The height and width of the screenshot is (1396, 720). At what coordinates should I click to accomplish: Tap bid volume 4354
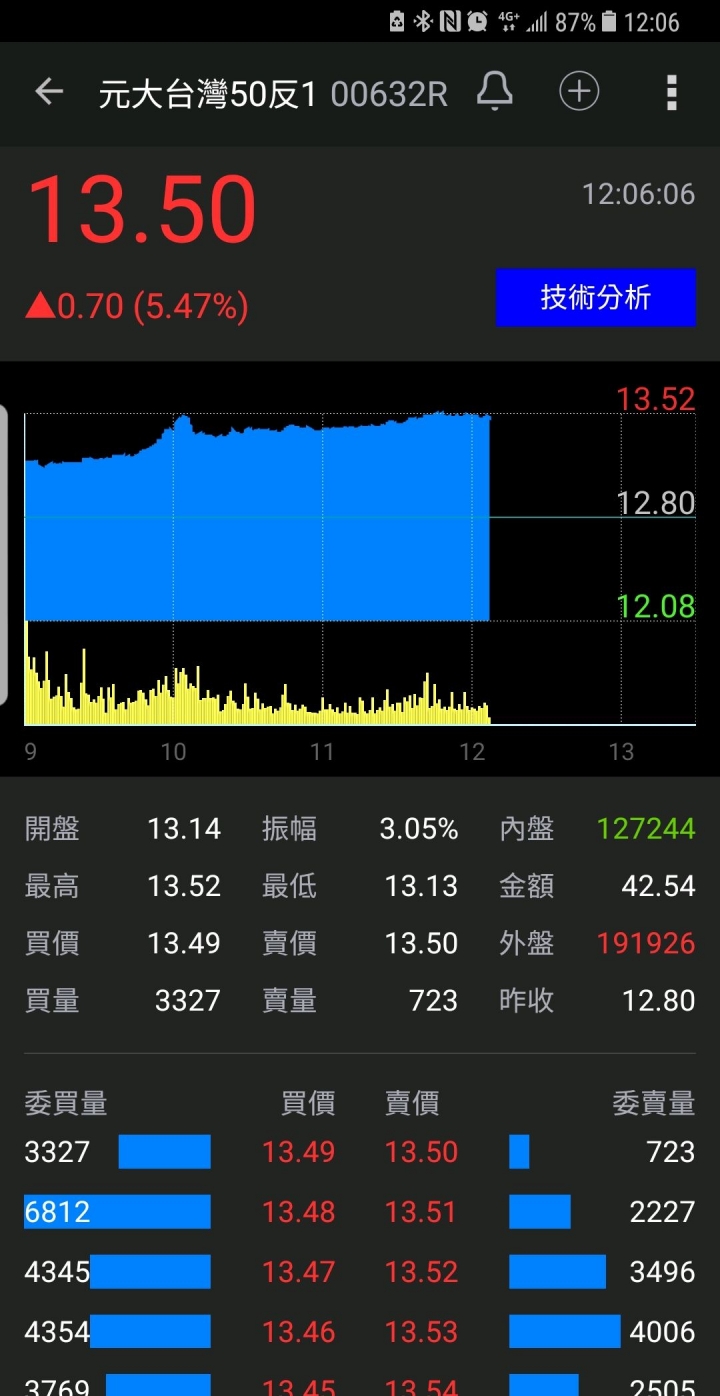coord(58,1332)
